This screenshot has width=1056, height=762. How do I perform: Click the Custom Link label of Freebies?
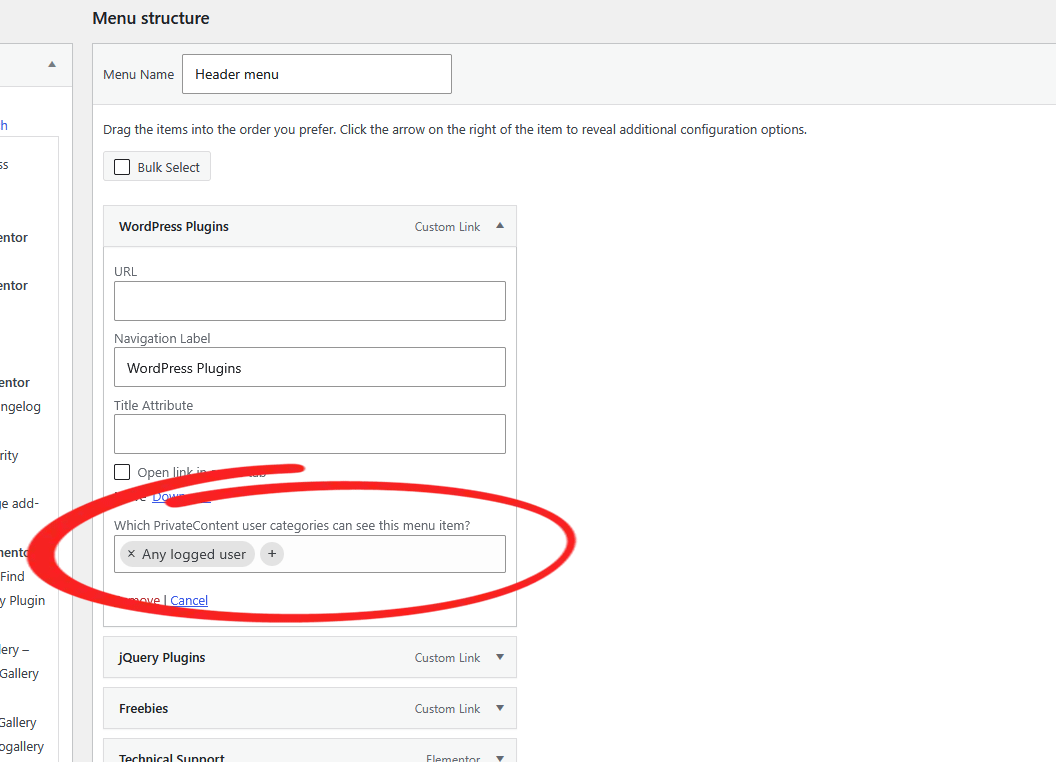(x=447, y=709)
